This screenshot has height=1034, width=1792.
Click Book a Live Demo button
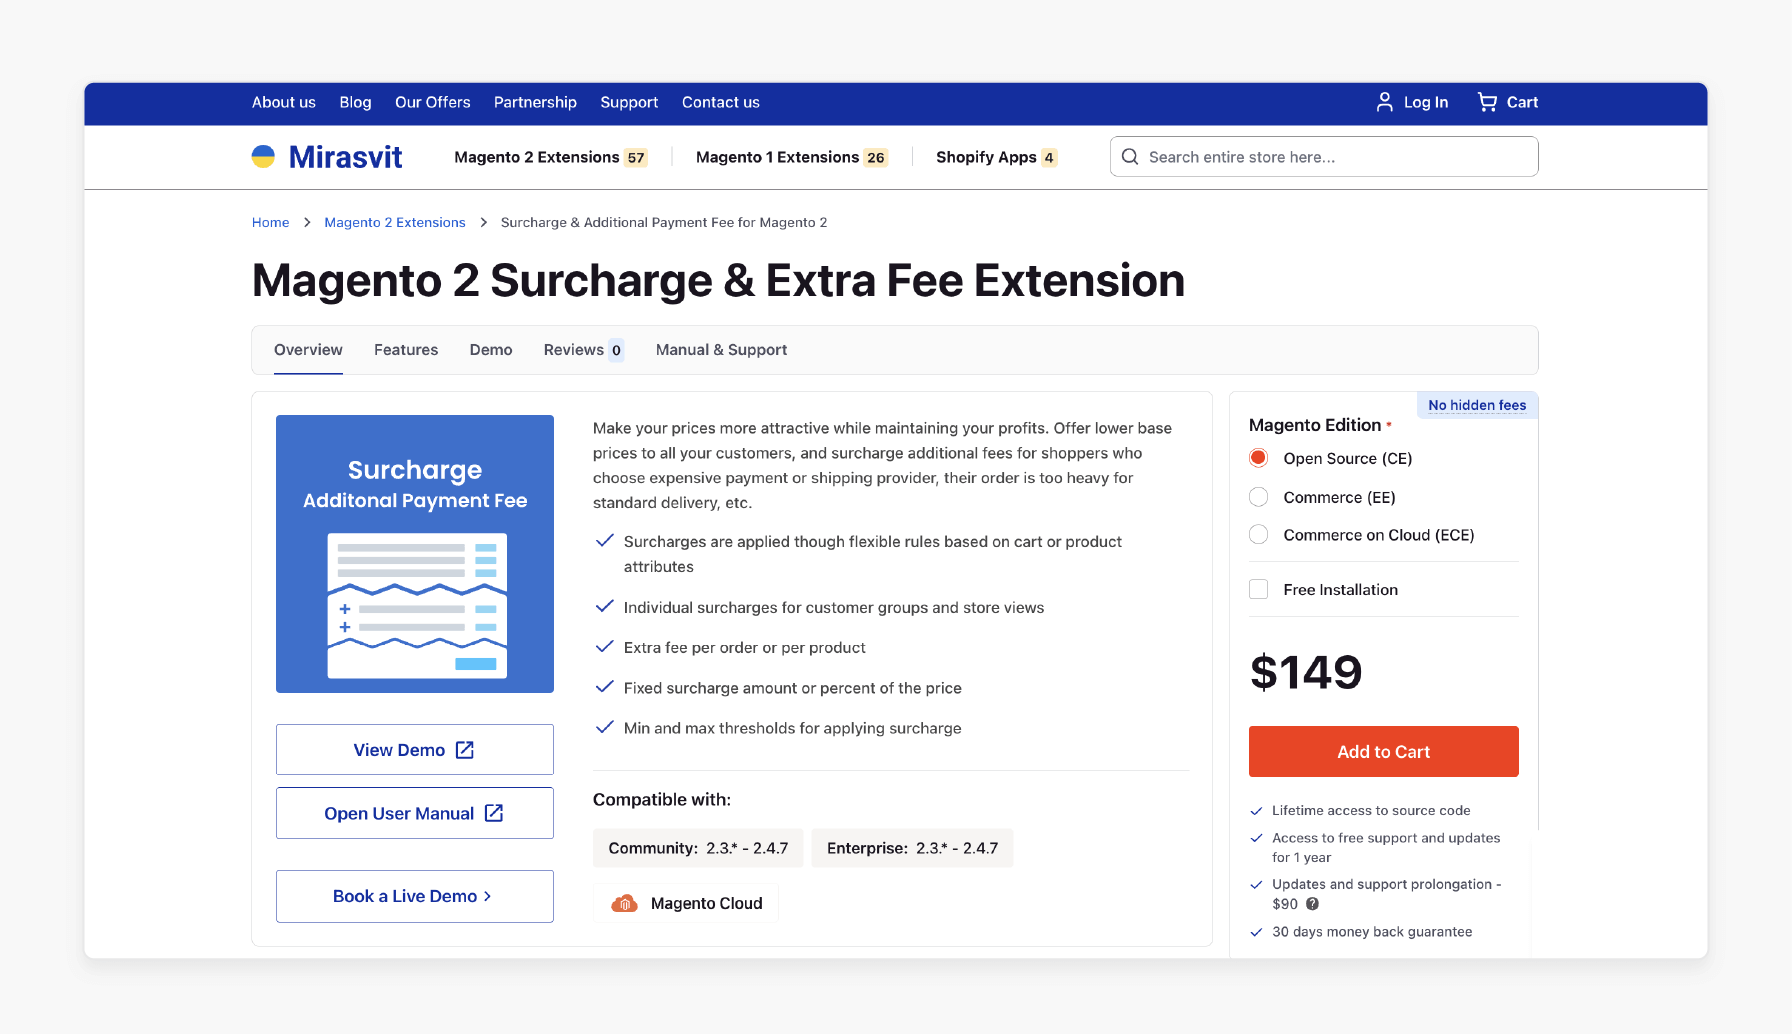click(x=415, y=896)
